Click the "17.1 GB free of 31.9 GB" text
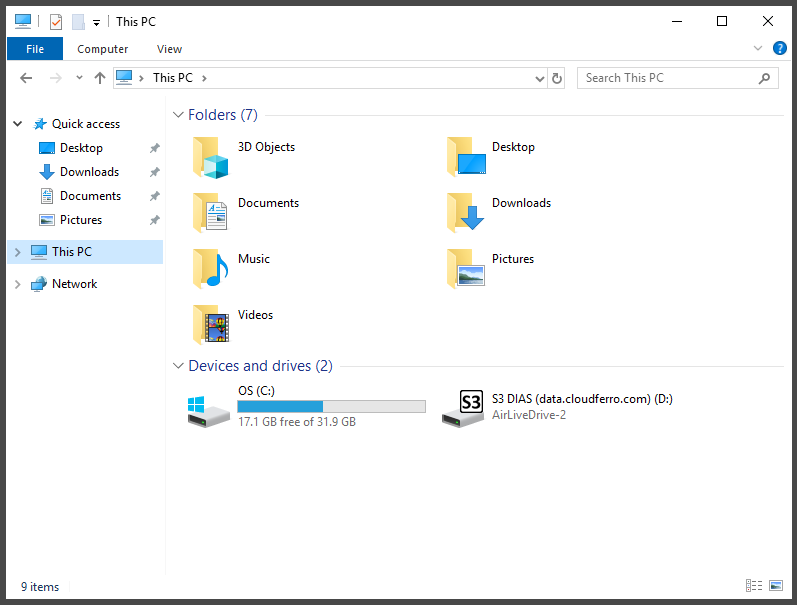The image size is (797, 605). (297, 422)
